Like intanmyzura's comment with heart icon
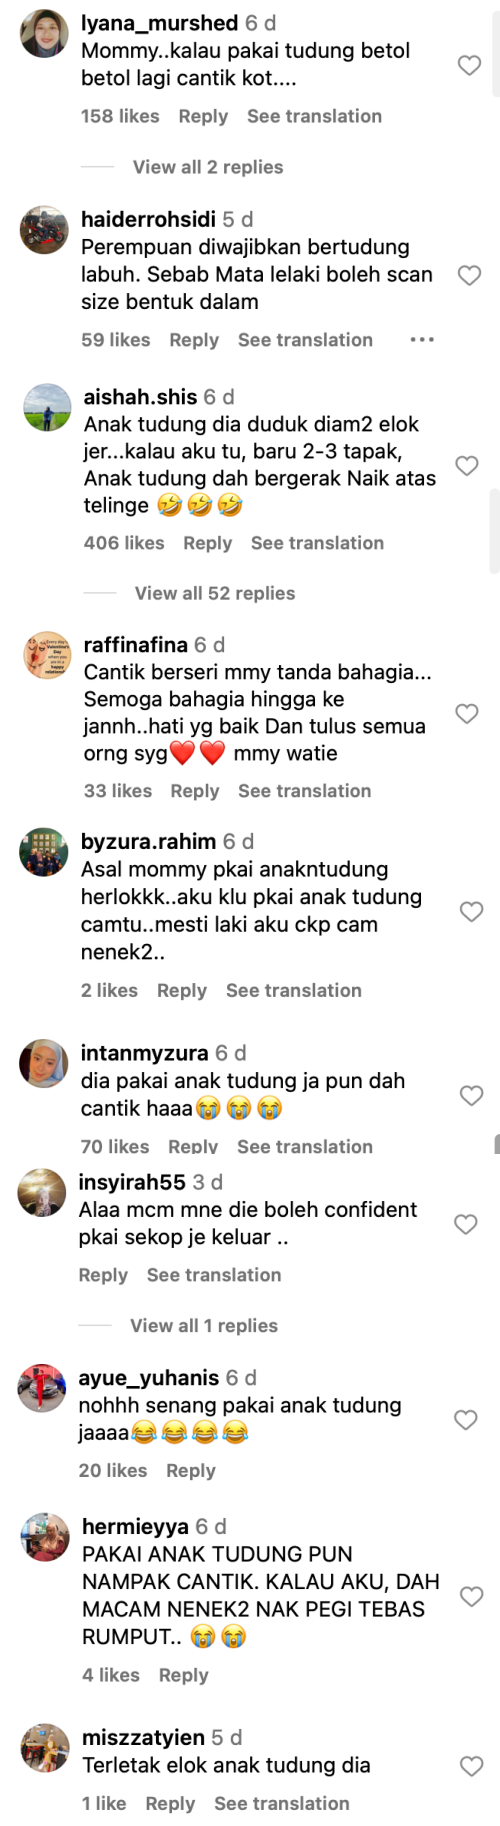The image size is (500, 1826). coord(471,1095)
